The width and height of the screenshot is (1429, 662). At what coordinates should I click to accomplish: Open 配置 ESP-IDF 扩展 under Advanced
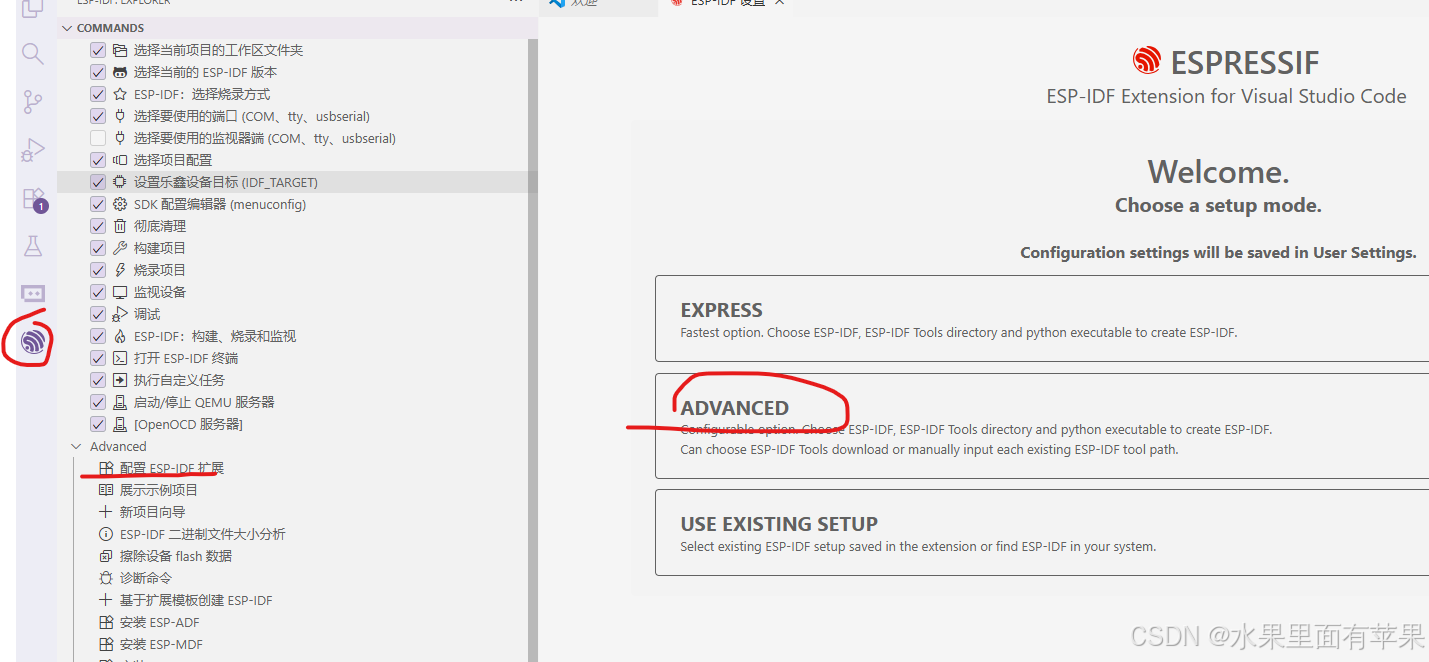click(x=171, y=468)
